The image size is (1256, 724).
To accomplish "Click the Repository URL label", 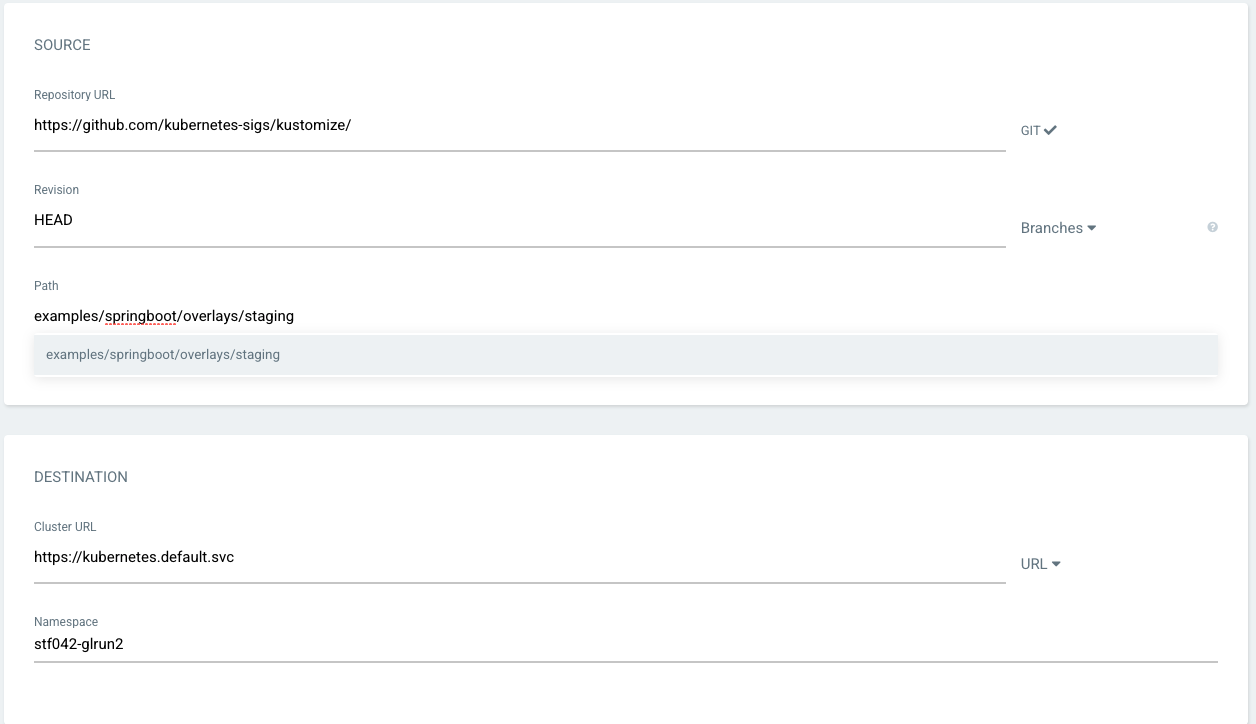I will tap(75, 95).
